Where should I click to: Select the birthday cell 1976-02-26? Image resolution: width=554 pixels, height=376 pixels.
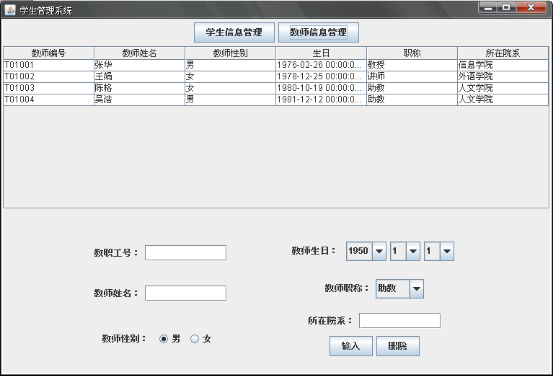[x=321, y=65]
